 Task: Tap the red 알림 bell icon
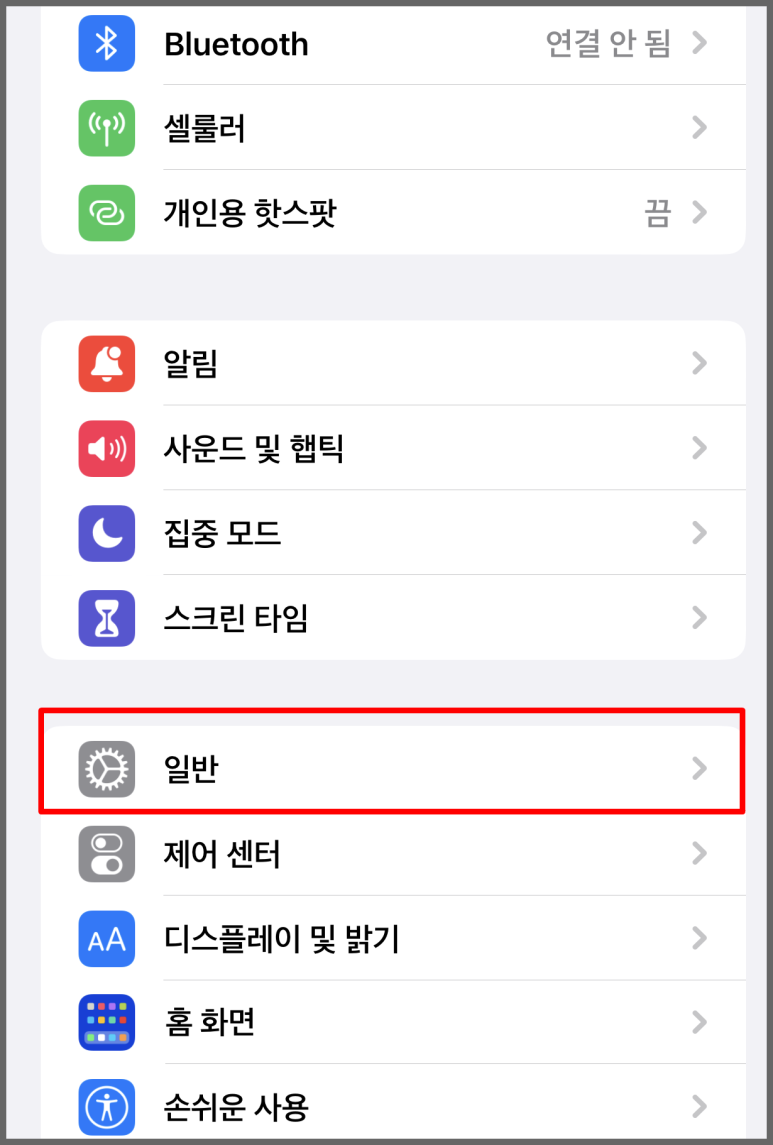tap(107, 363)
